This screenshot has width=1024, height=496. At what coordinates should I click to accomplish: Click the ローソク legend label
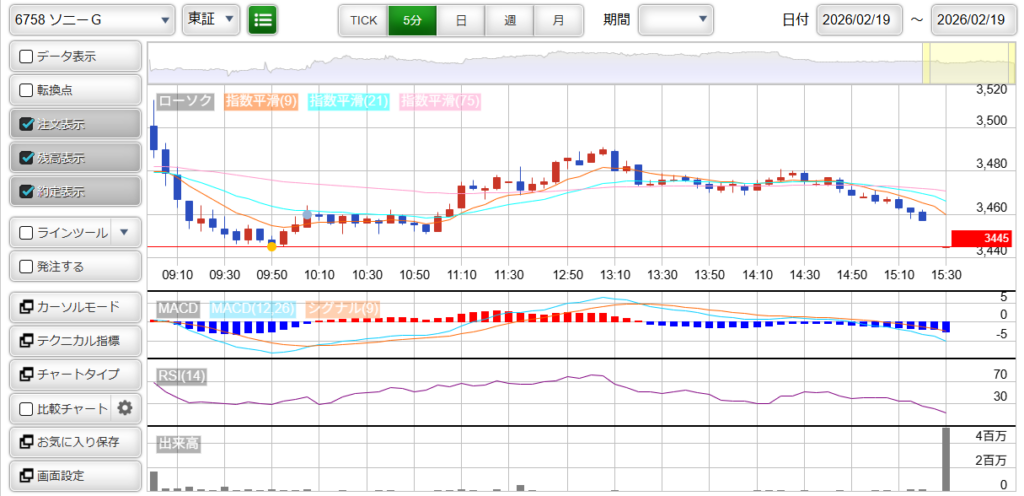pos(186,101)
